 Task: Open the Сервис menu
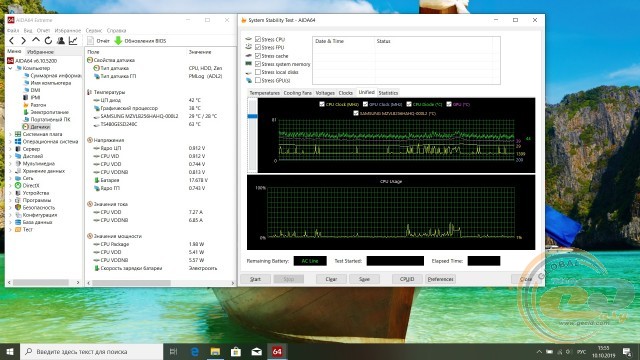[x=94, y=31]
